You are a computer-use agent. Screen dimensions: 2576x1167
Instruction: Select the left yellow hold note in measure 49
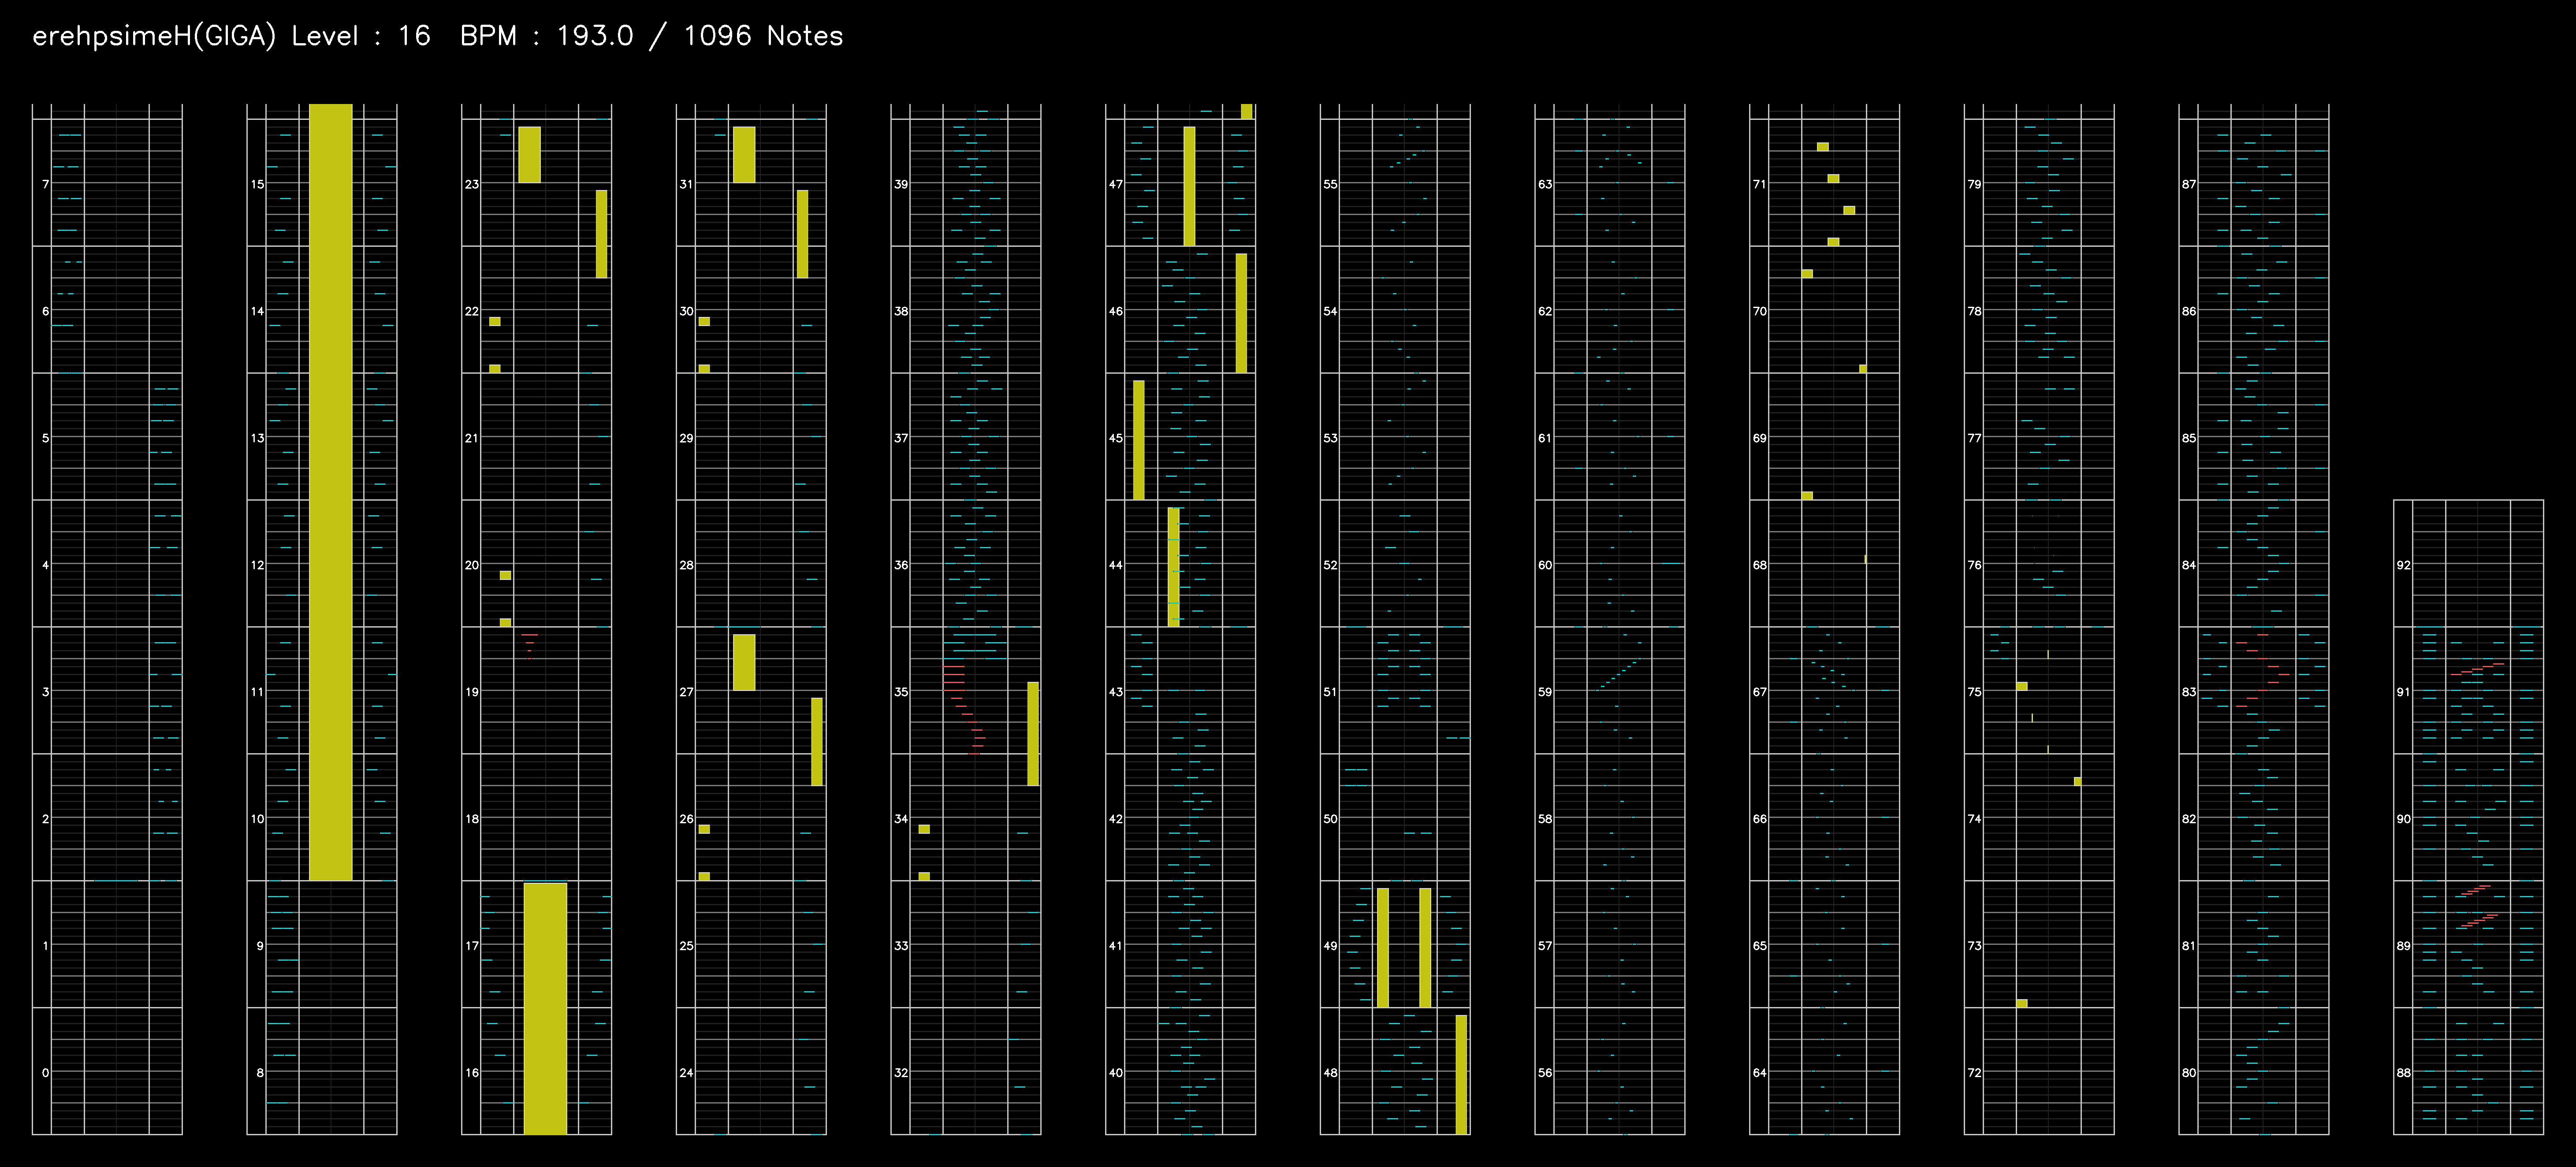click(x=1383, y=947)
